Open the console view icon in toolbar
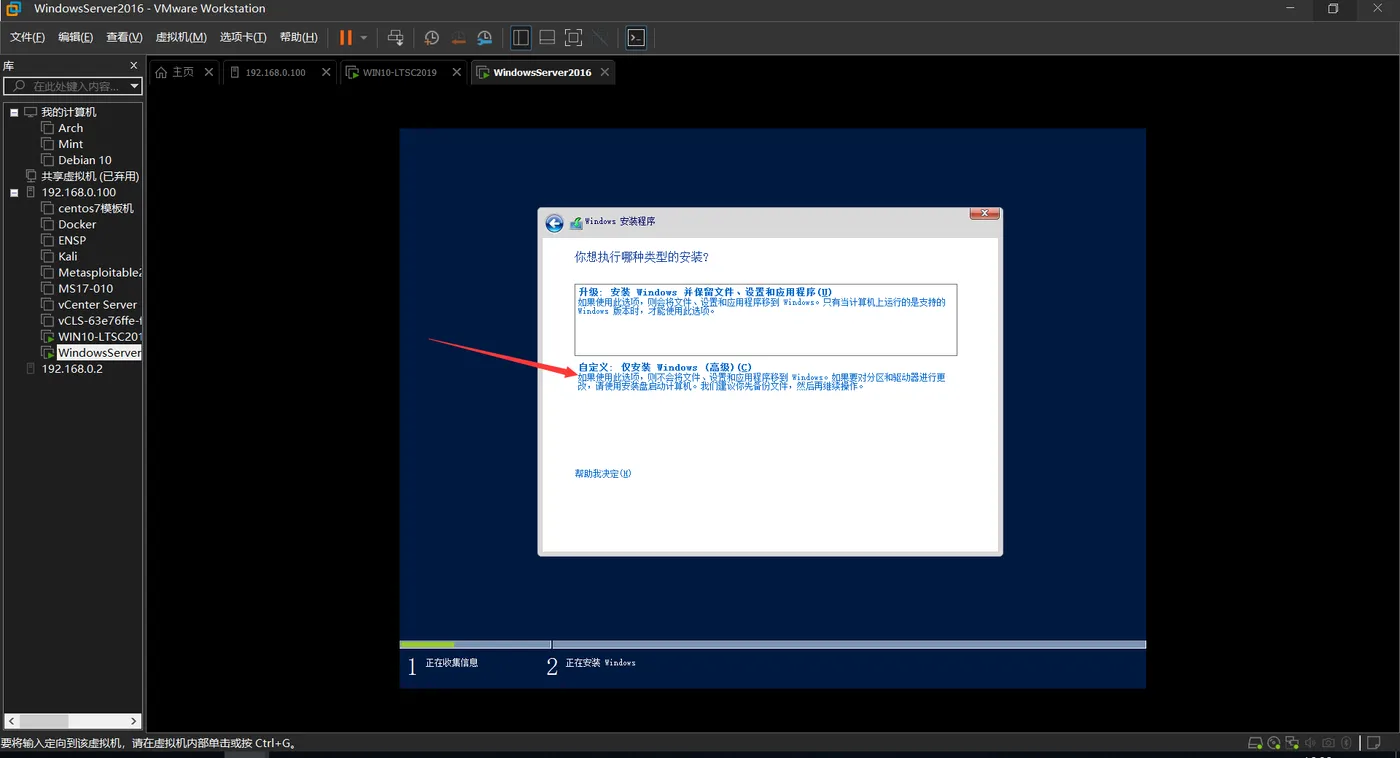The width and height of the screenshot is (1400, 758). (x=636, y=38)
